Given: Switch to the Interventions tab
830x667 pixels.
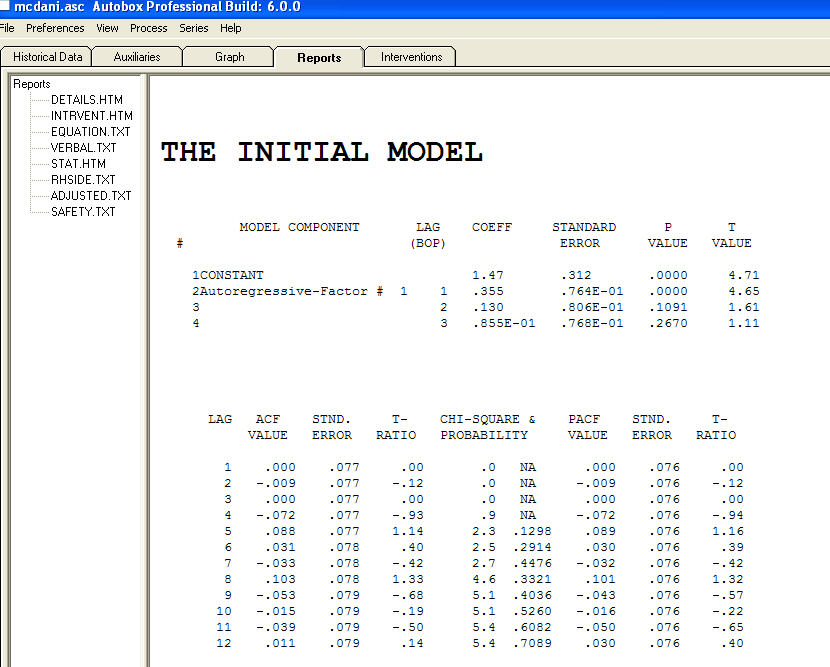Looking at the screenshot, I should click(409, 57).
